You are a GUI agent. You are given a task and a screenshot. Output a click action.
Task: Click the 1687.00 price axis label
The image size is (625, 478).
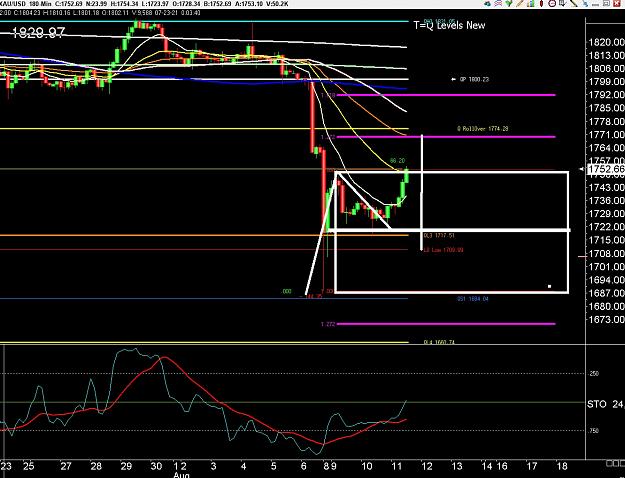[606, 293]
